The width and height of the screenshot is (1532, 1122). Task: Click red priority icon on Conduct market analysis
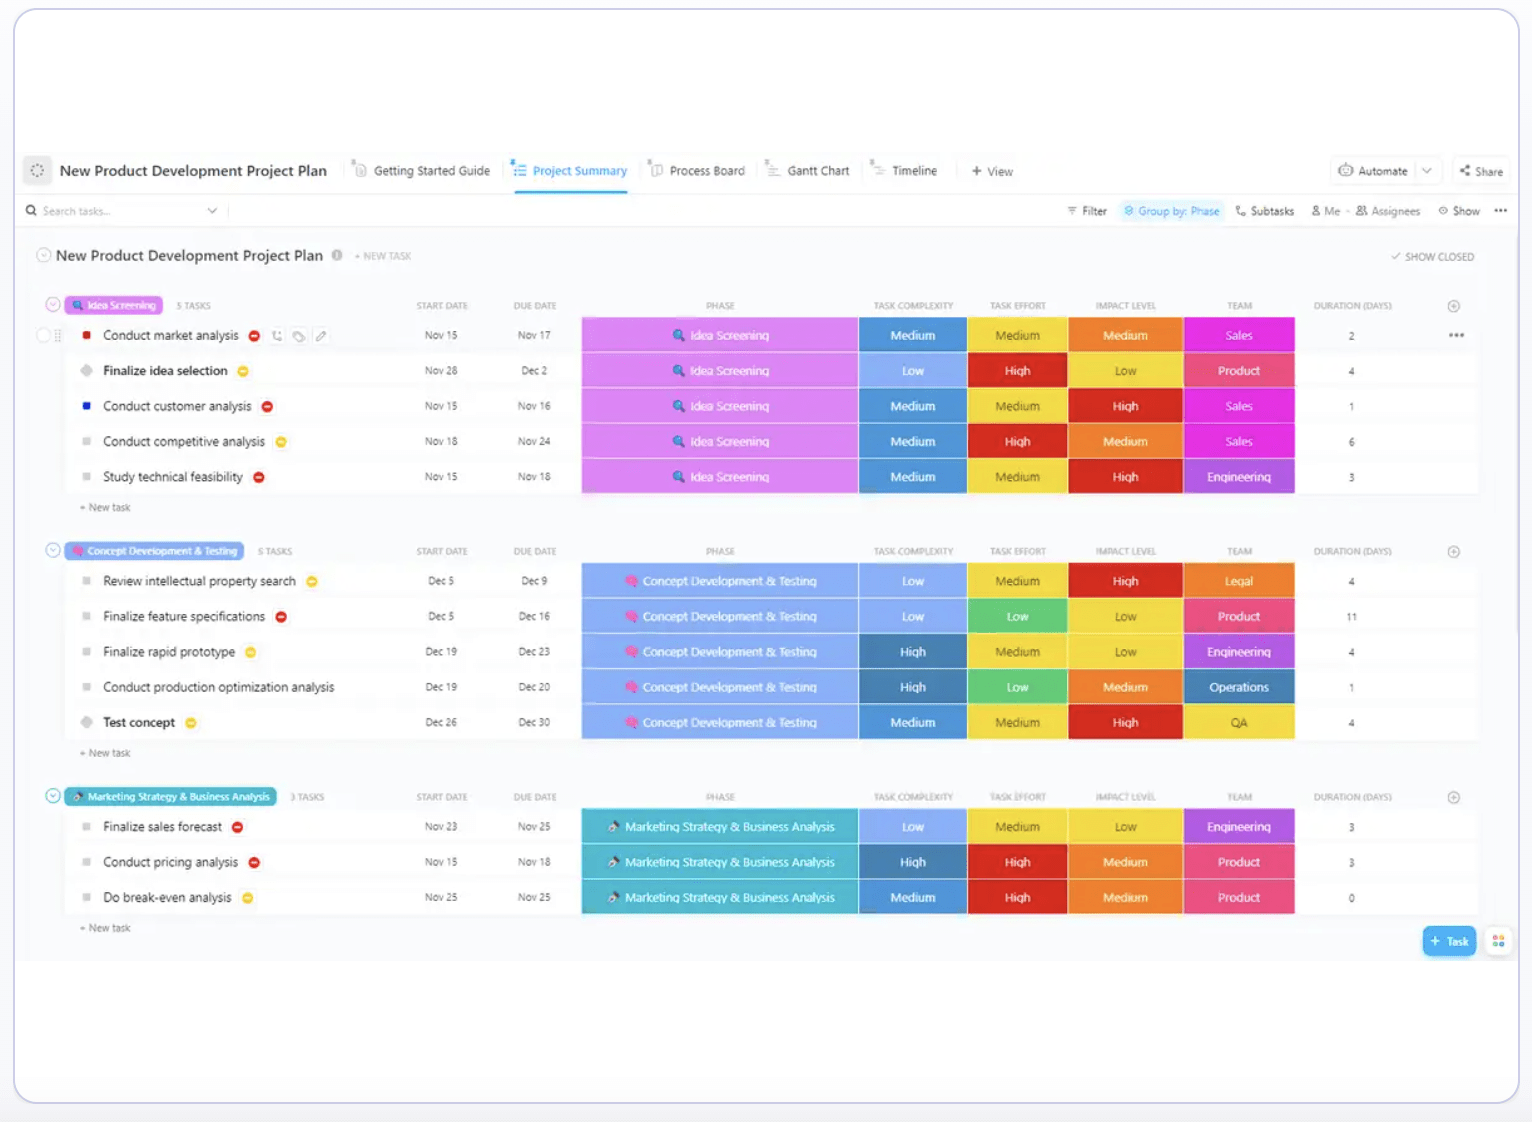[x=254, y=336]
